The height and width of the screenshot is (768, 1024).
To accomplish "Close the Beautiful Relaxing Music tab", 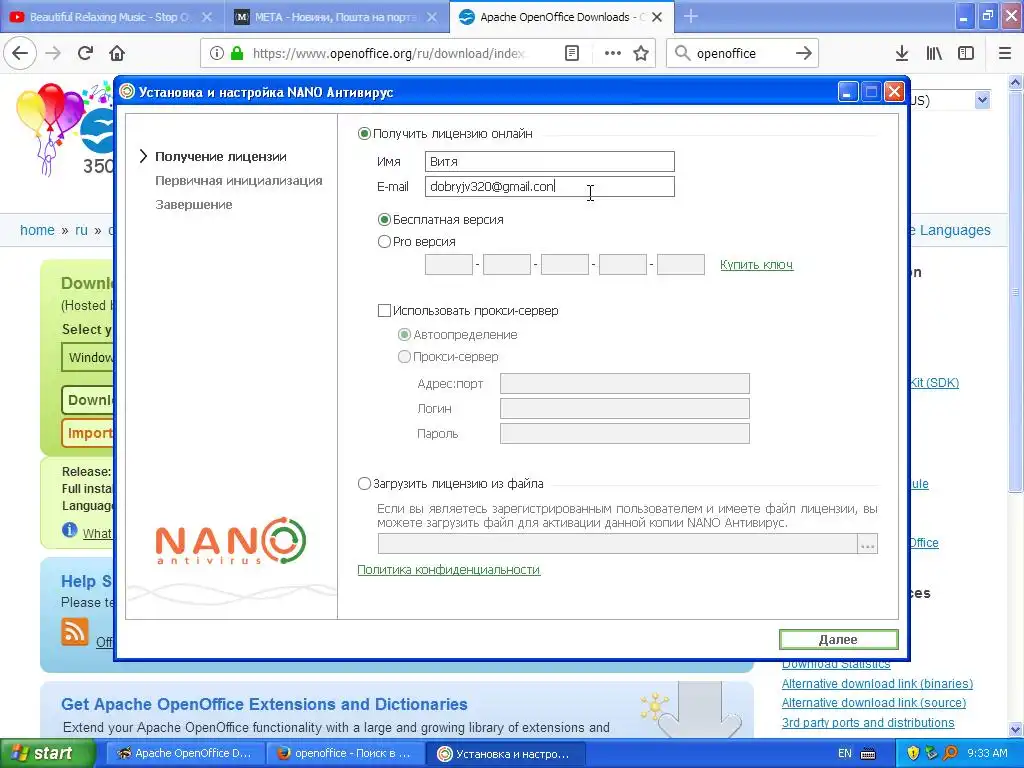I will (x=206, y=17).
